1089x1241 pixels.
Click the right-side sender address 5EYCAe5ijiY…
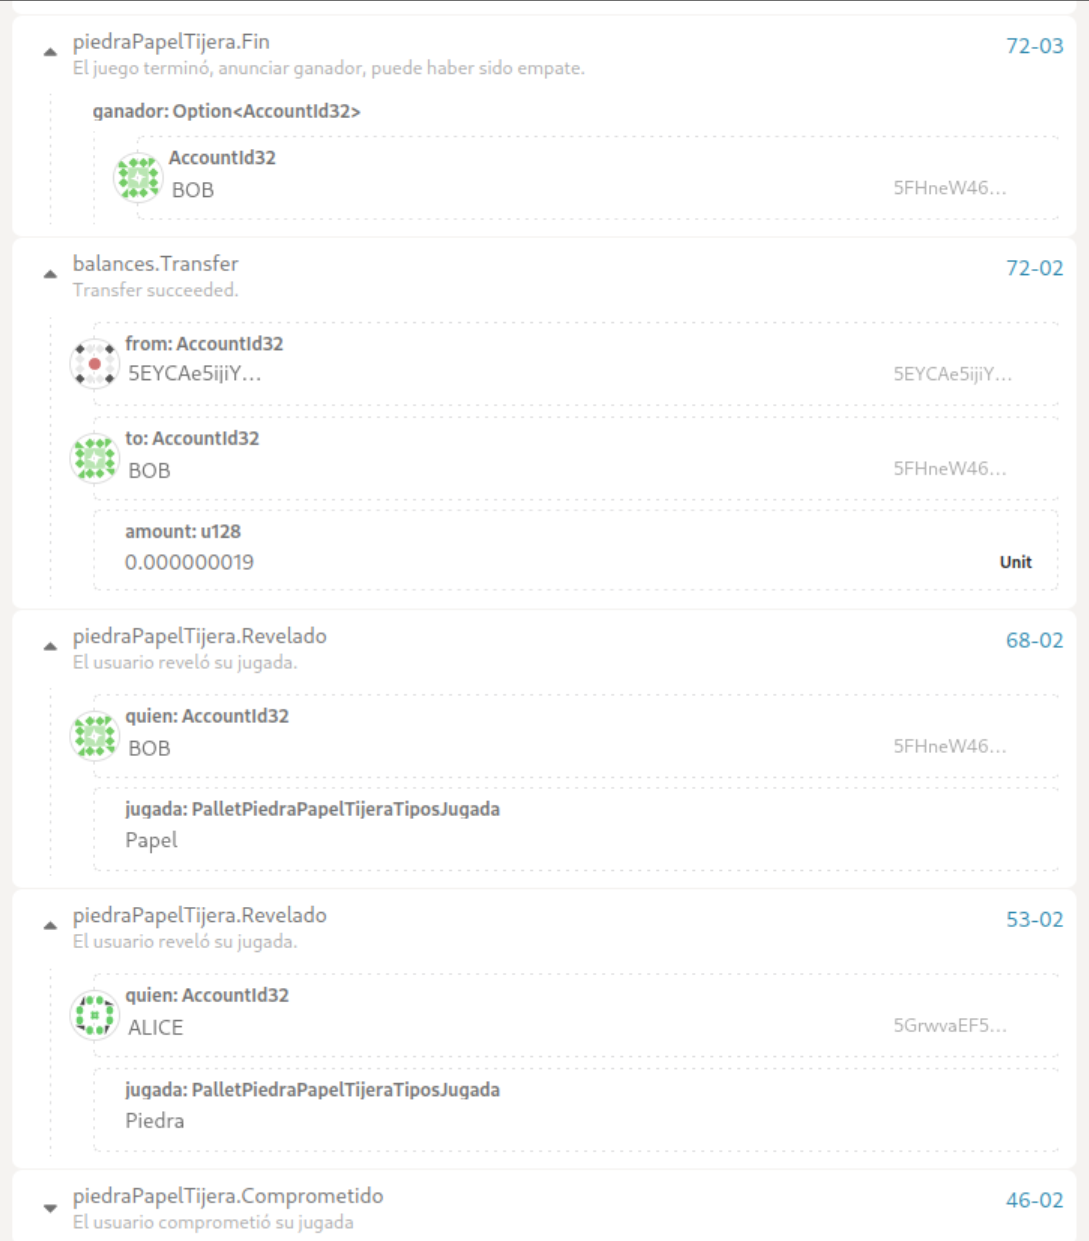tap(952, 374)
